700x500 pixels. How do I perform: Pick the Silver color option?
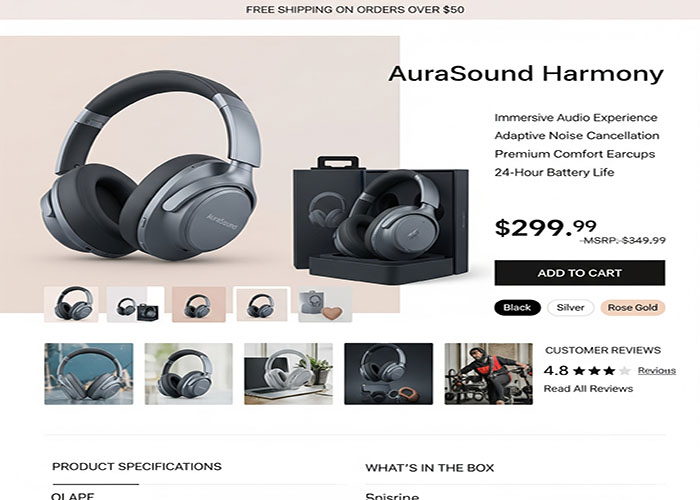(571, 308)
